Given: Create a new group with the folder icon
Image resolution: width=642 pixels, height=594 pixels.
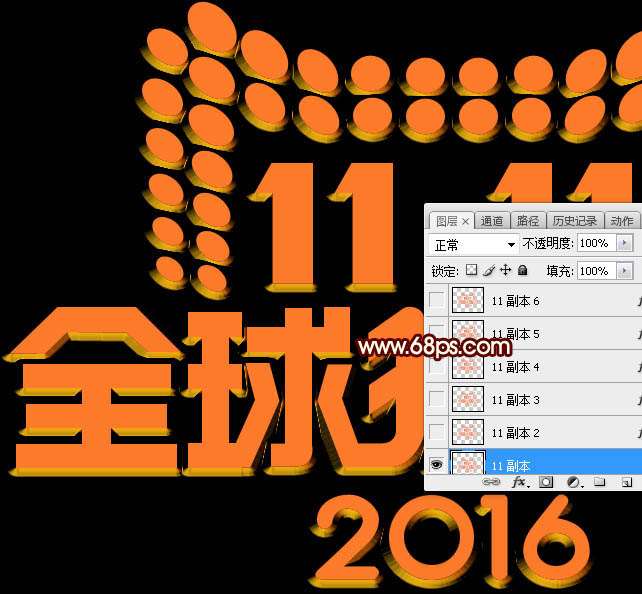Looking at the screenshot, I should point(600,482).
